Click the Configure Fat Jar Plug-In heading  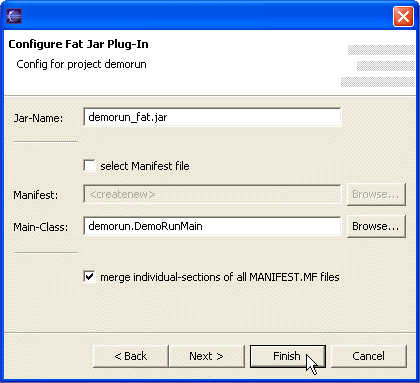78,44
